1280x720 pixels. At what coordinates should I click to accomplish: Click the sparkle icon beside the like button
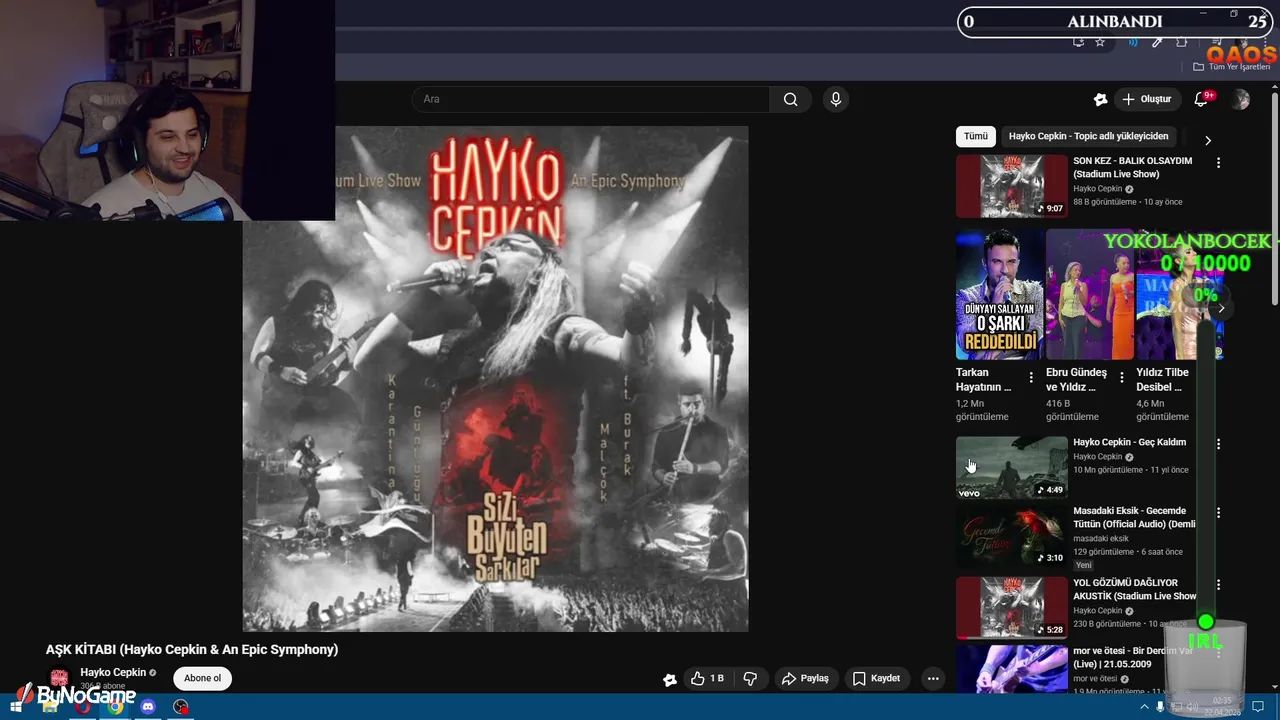coord(670,679)
